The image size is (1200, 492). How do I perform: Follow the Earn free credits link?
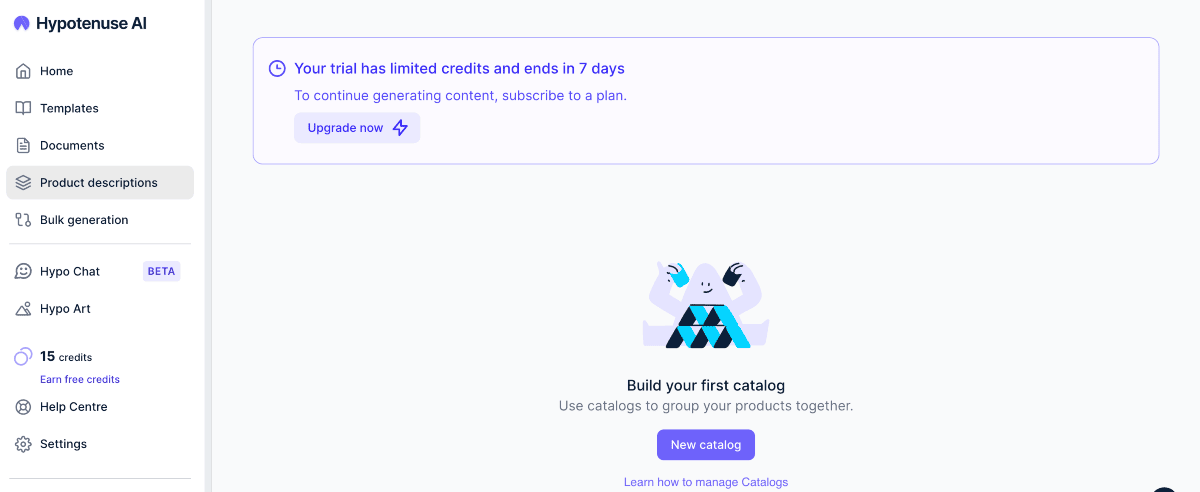[80, 380]
